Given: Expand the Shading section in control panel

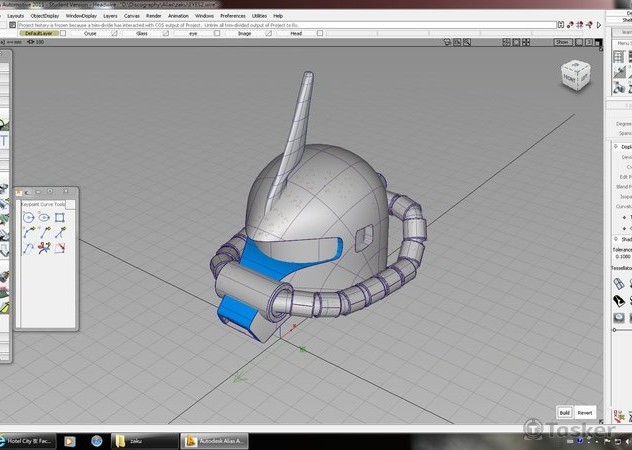Looking at the screenshot, I should pos(614,240).
